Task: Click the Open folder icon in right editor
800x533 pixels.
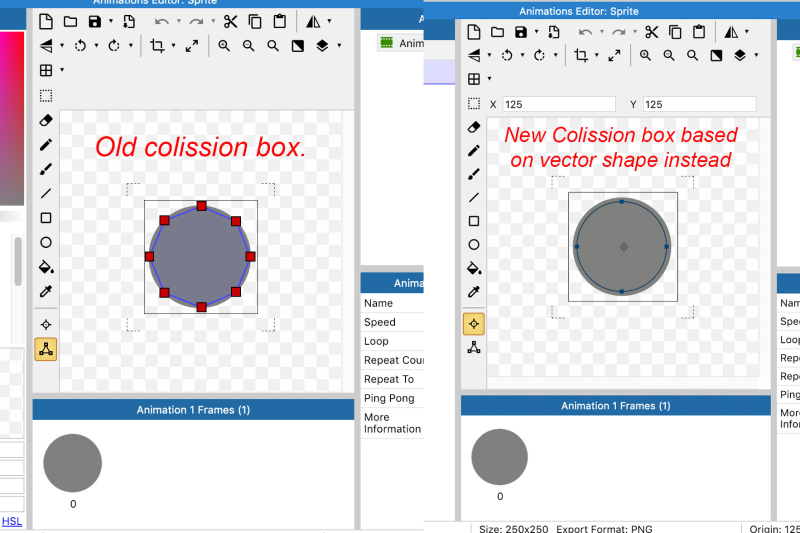Action: pos(498,32)
